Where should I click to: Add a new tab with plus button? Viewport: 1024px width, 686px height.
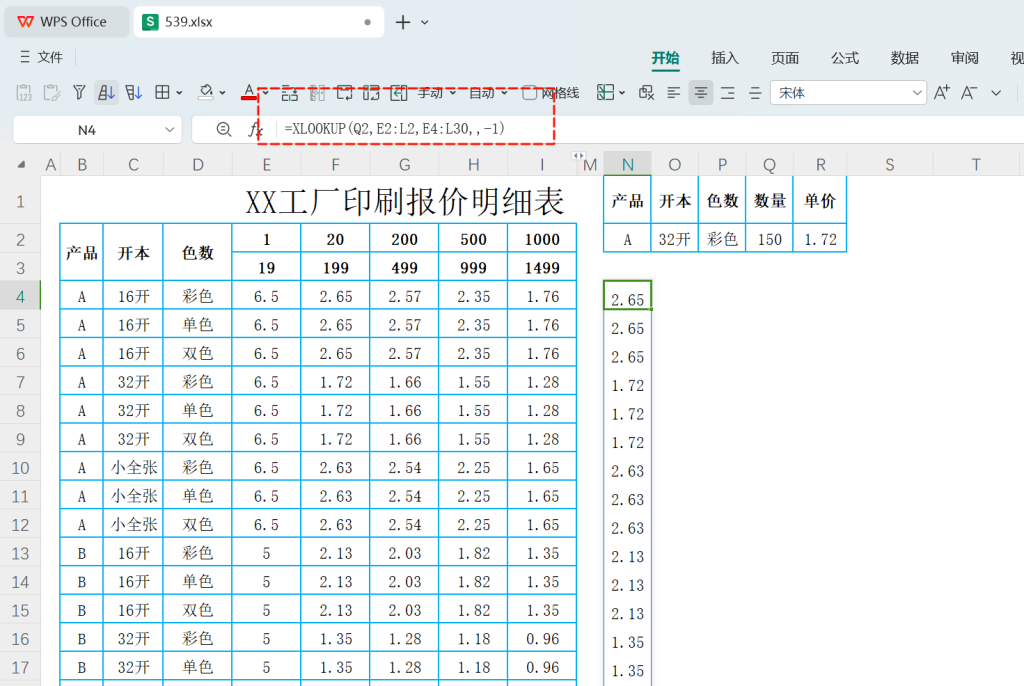tap(403, 22)
